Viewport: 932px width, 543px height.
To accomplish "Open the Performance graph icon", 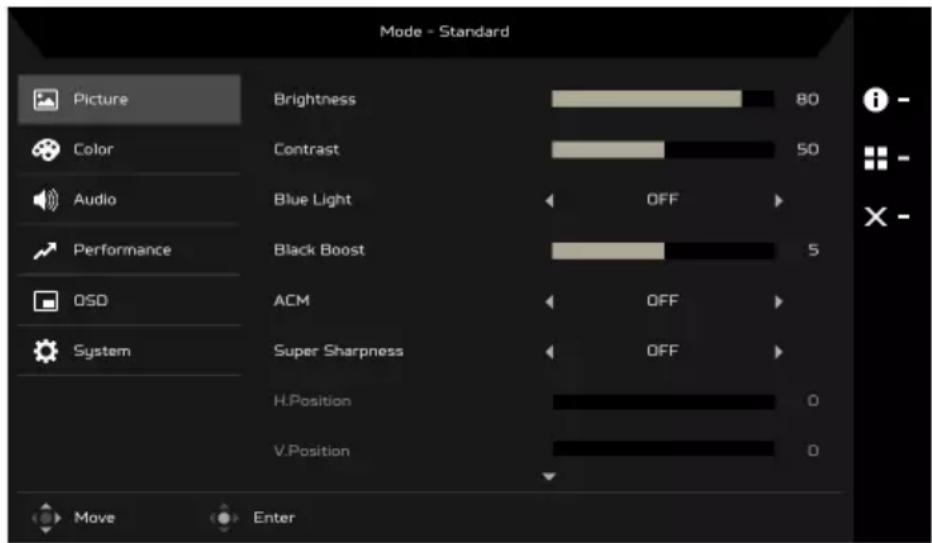I will tap(45, 251).
